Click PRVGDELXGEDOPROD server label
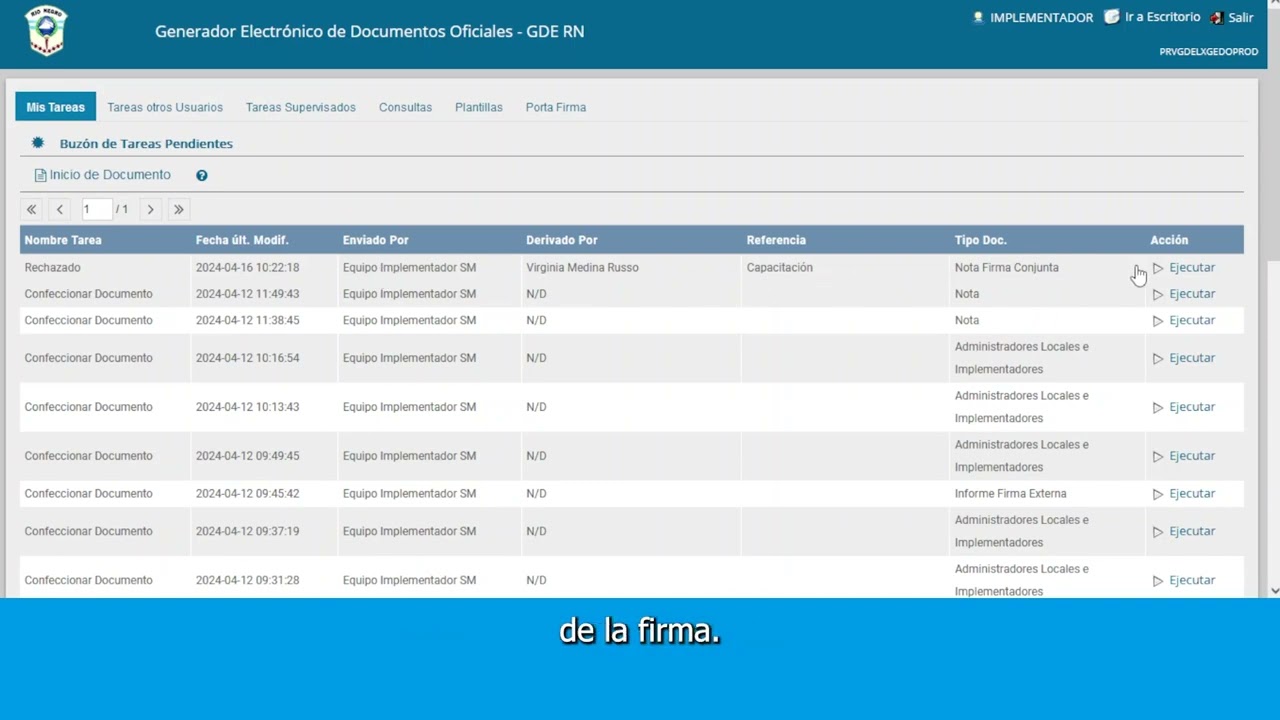 pyautogui.click(x=1209, y=52)
